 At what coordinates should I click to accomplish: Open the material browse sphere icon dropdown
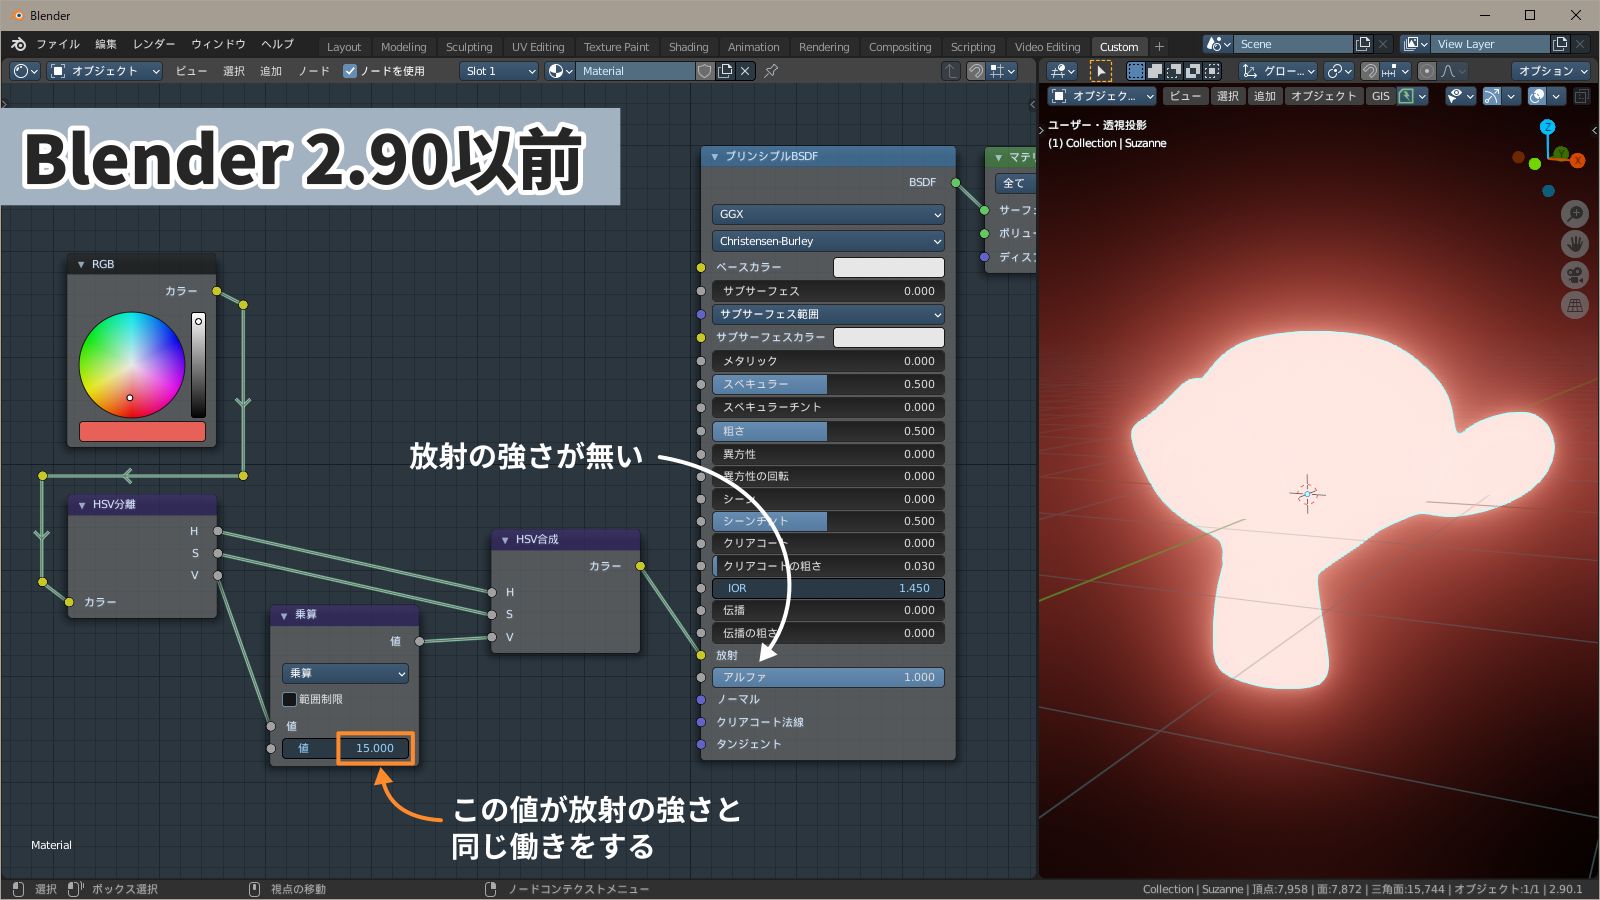point(561,71)
